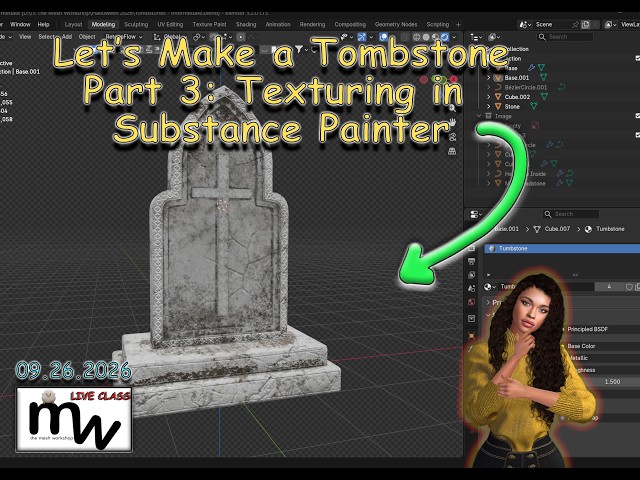Expand the Base.001 outliner item

tap(489, 78)
